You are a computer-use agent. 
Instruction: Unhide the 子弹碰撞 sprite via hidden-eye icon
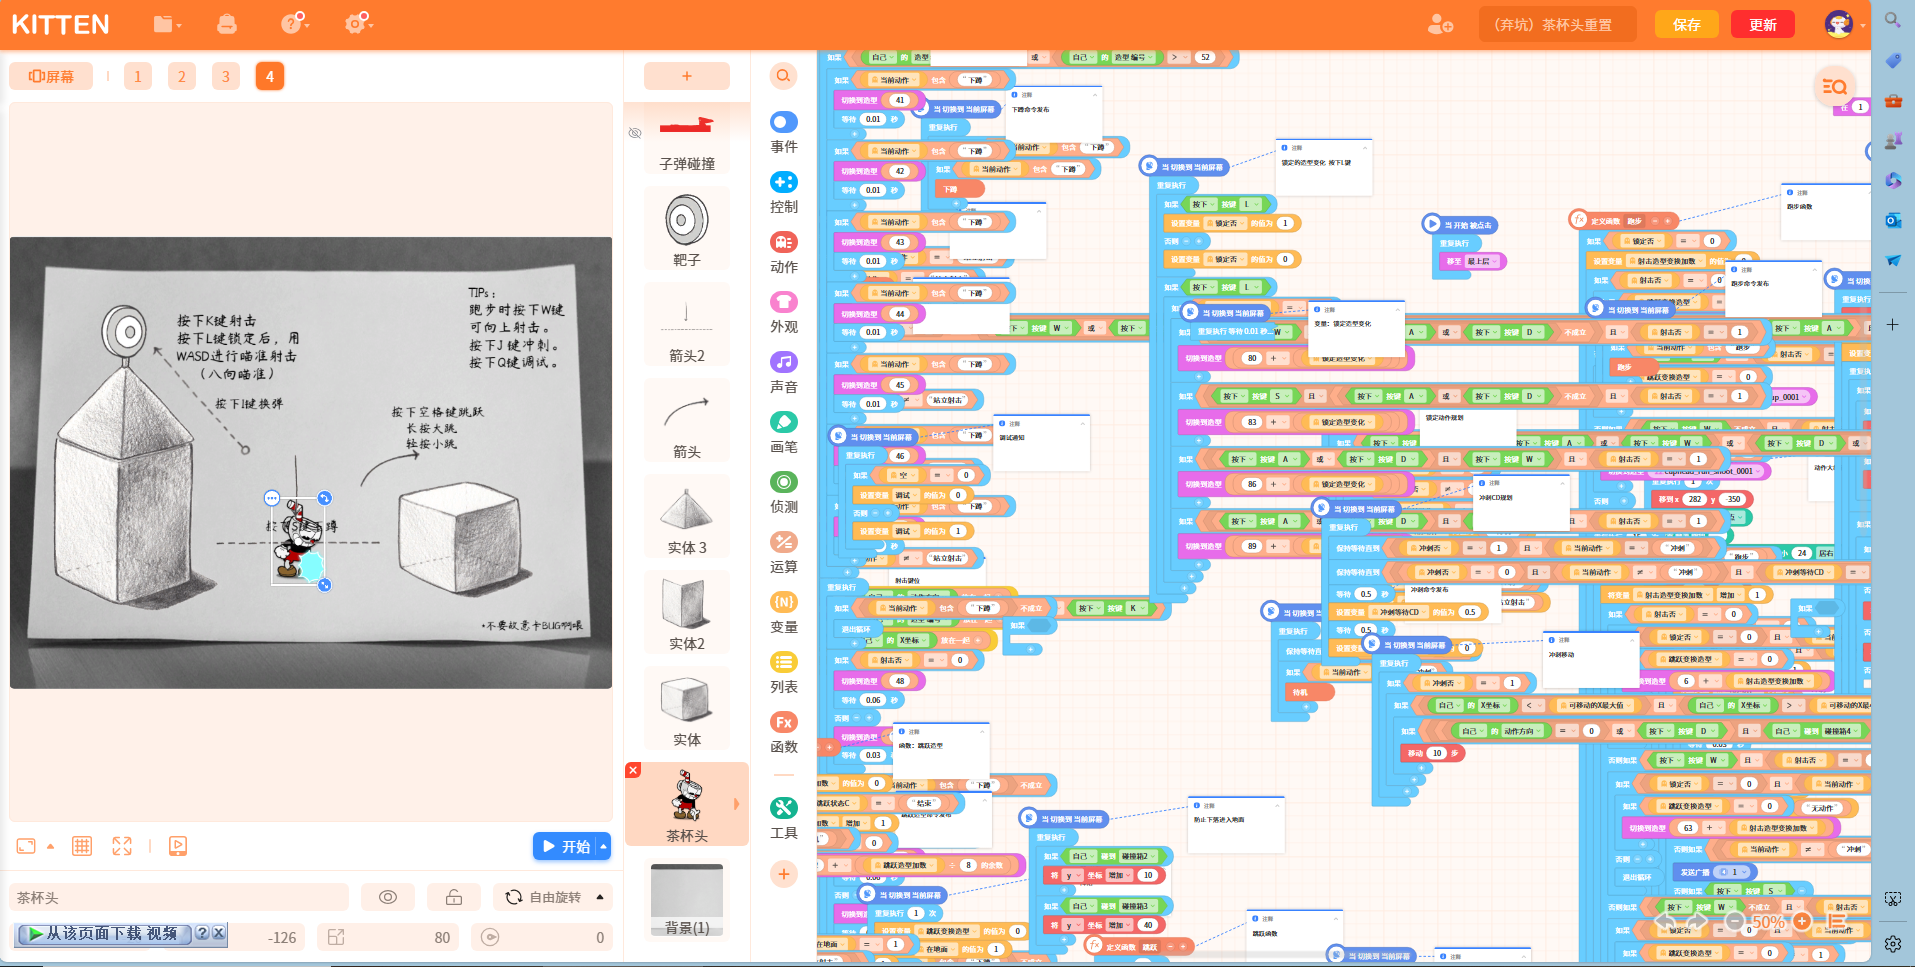coord(634,133)
